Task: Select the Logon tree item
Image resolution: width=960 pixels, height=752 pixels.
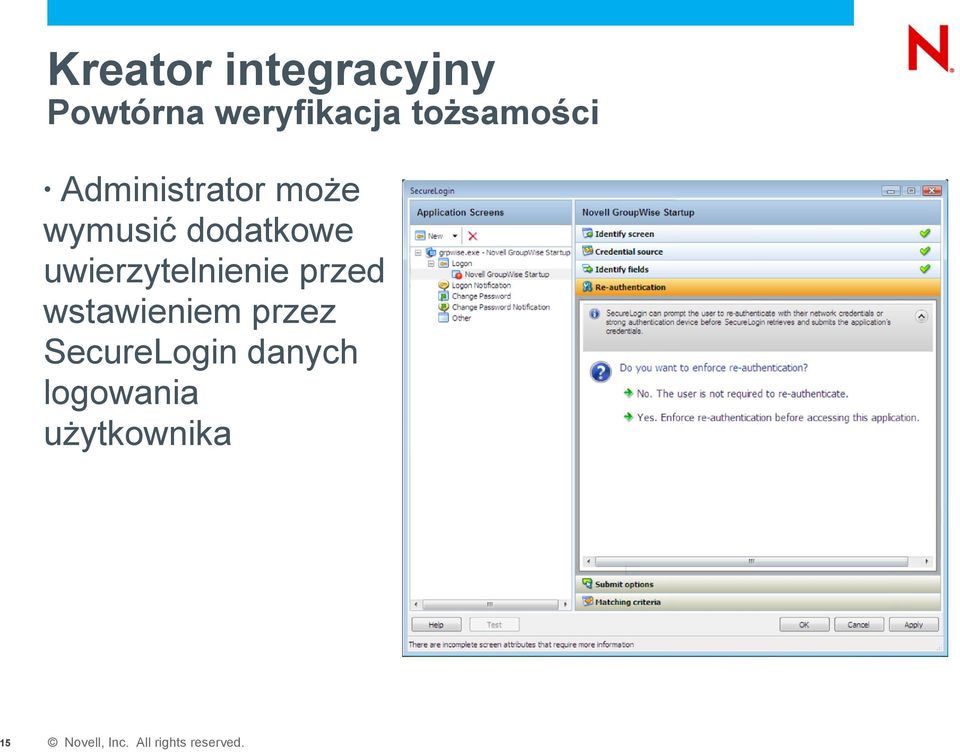Action: click(462, 263)
